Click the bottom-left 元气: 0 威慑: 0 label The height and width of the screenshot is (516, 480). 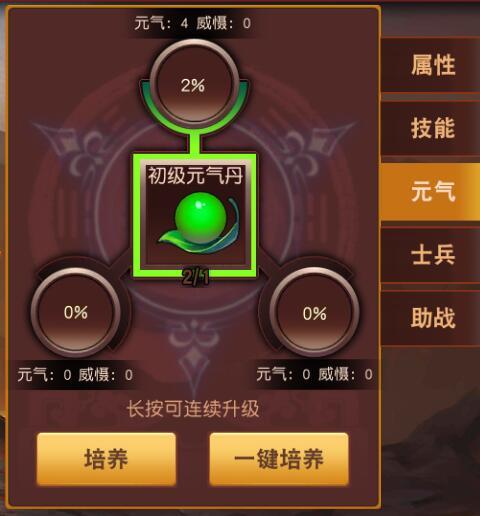[75, 375]
